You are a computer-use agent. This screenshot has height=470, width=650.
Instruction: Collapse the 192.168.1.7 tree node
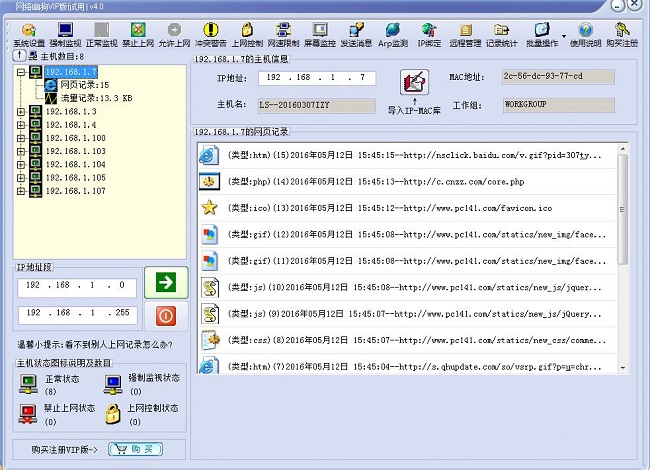(21, 72)
